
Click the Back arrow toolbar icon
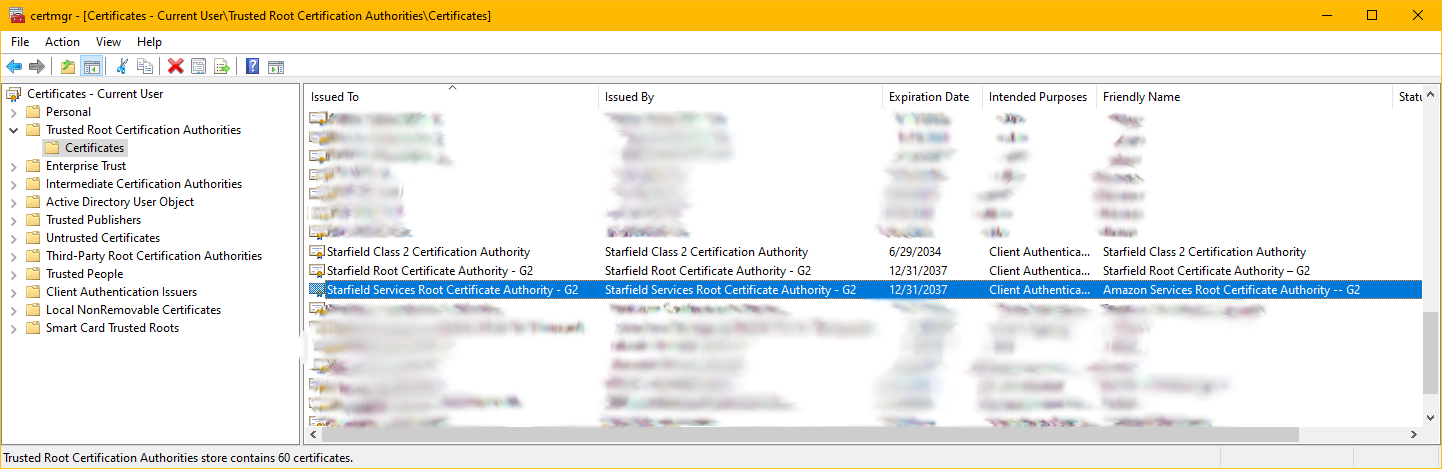(x=14, y=67)
